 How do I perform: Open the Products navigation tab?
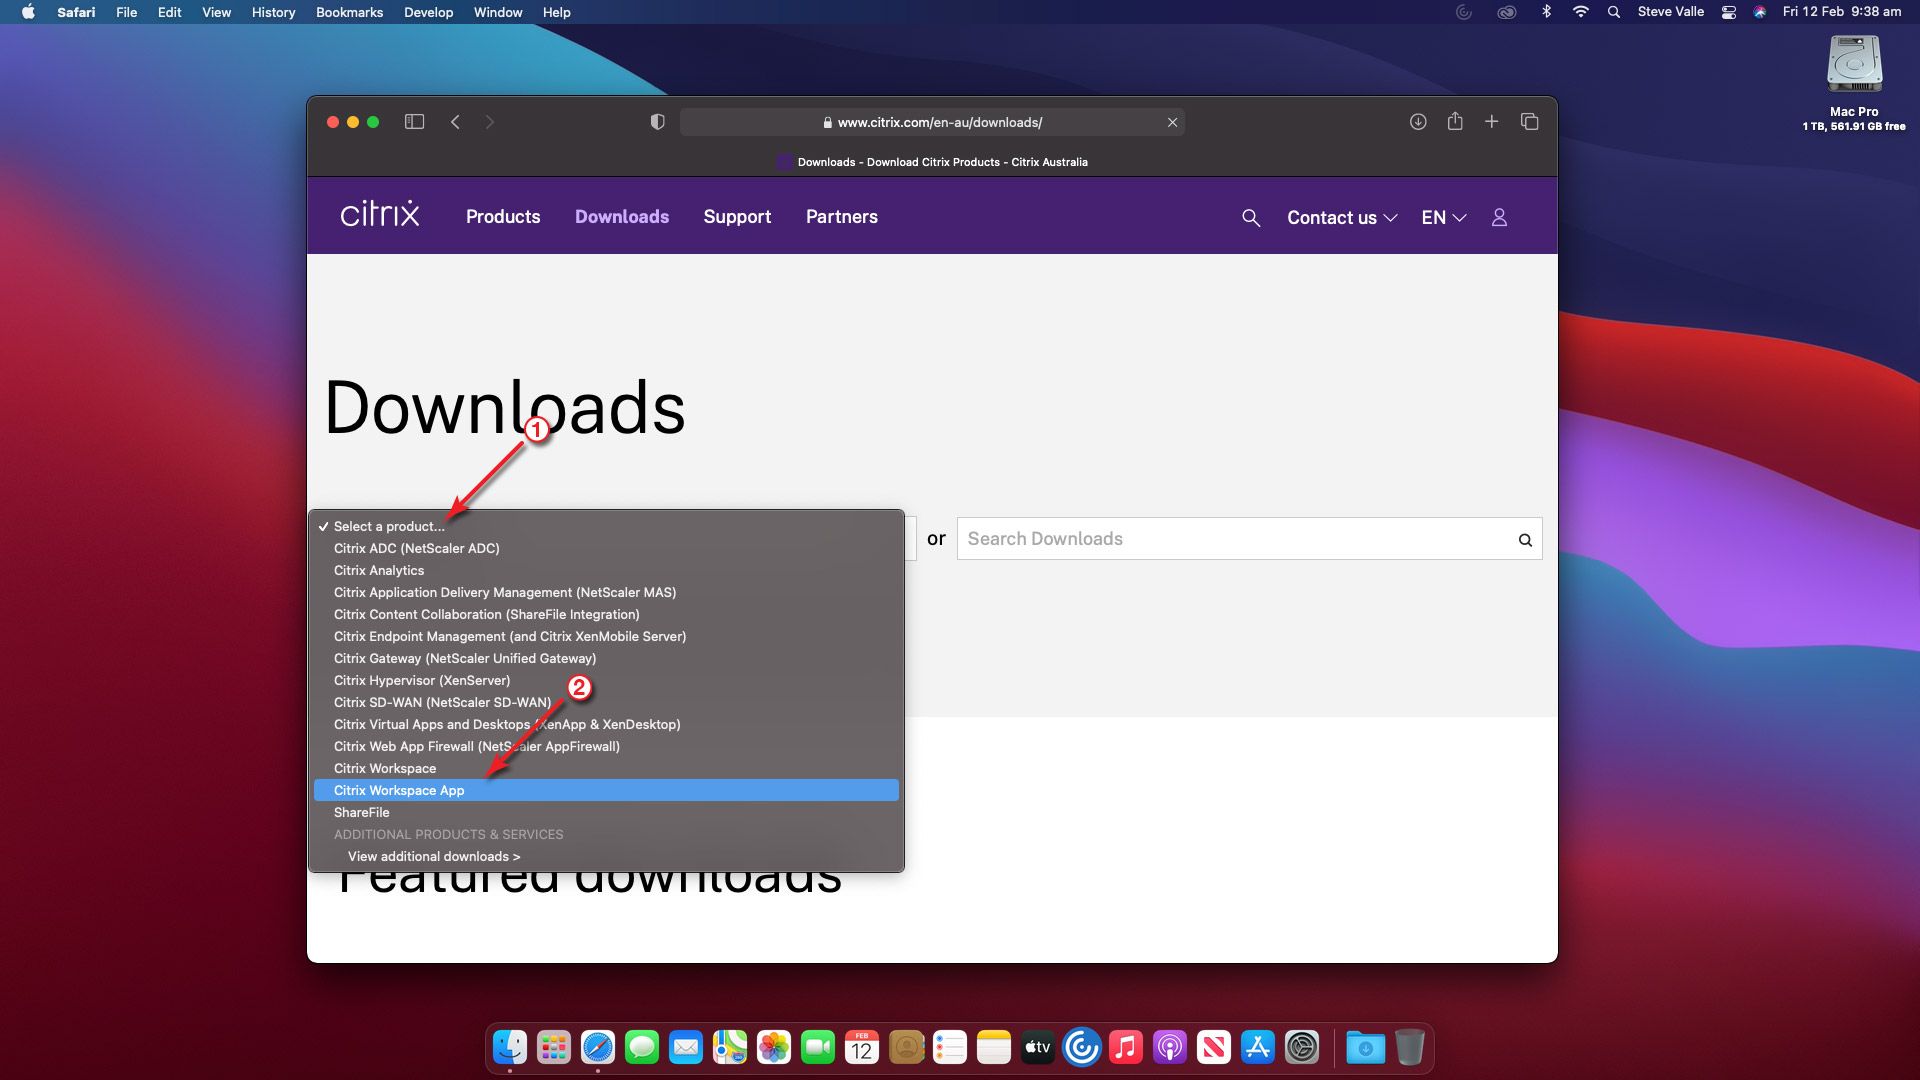pos(503,216)
